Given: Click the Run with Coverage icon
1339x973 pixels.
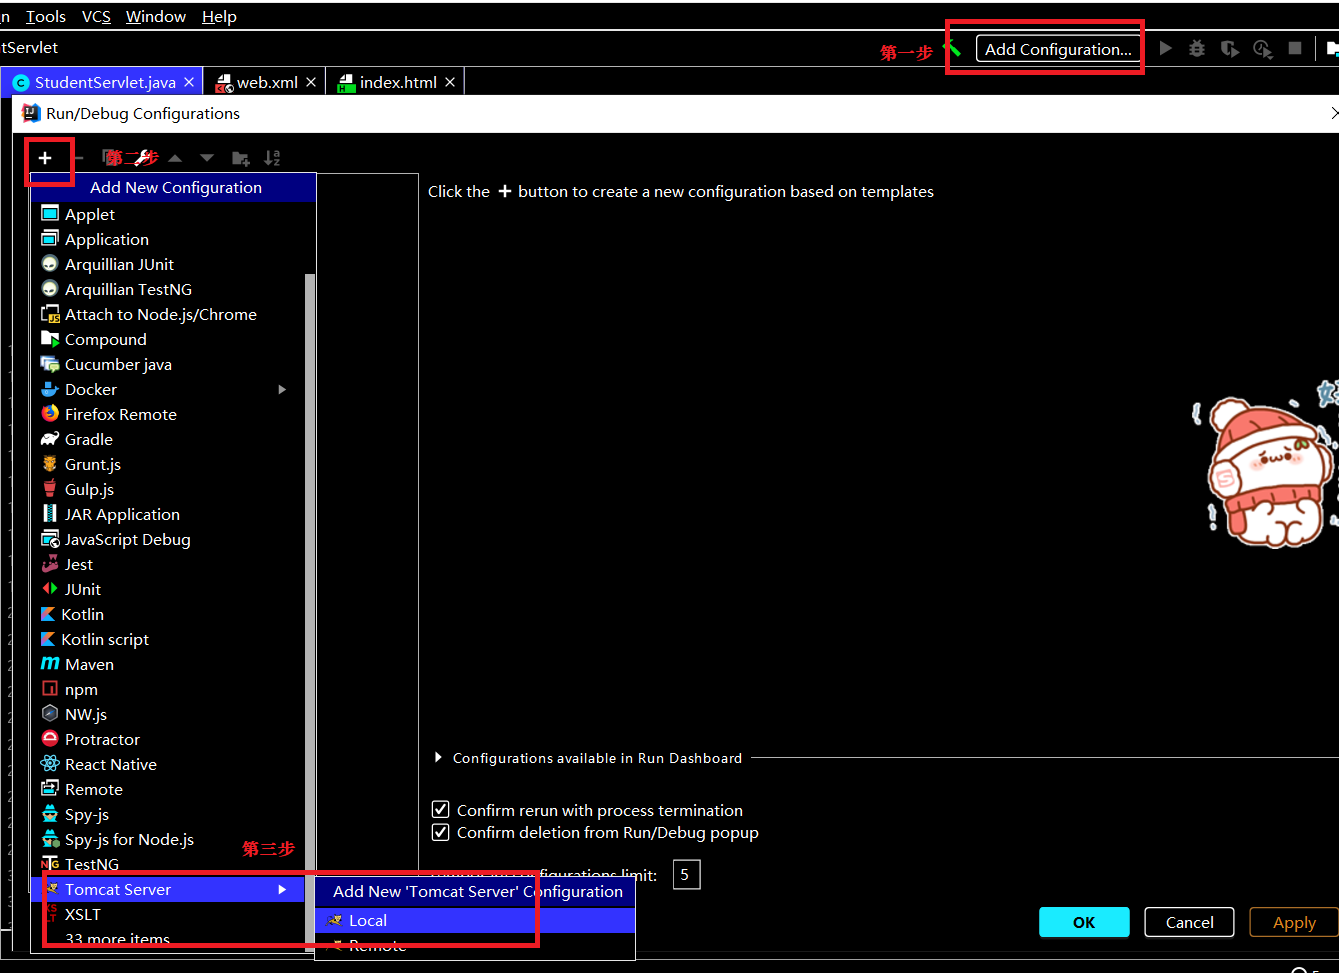Looking at the screenshot, I should click(x=1230, y=48).
